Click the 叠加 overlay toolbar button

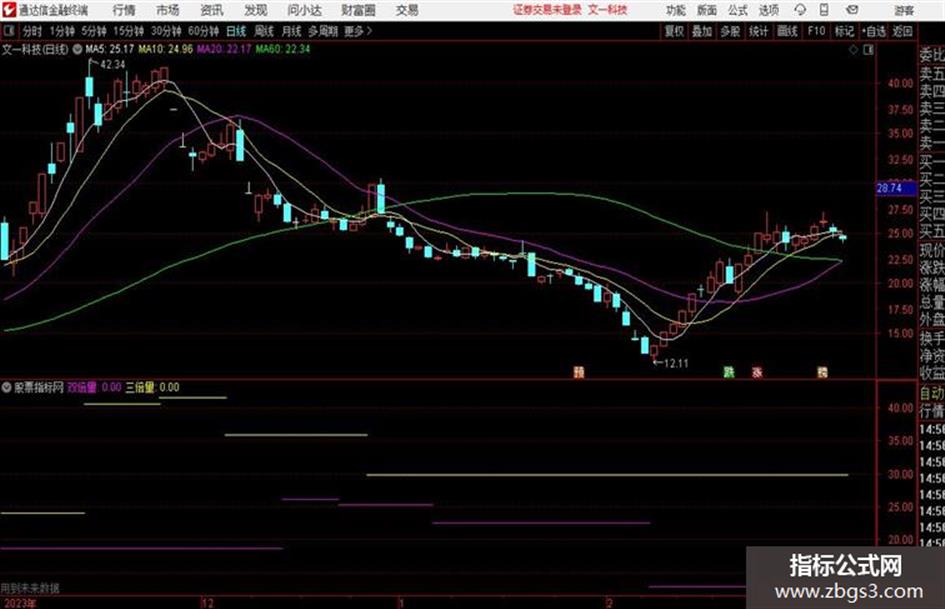[702, 31]
